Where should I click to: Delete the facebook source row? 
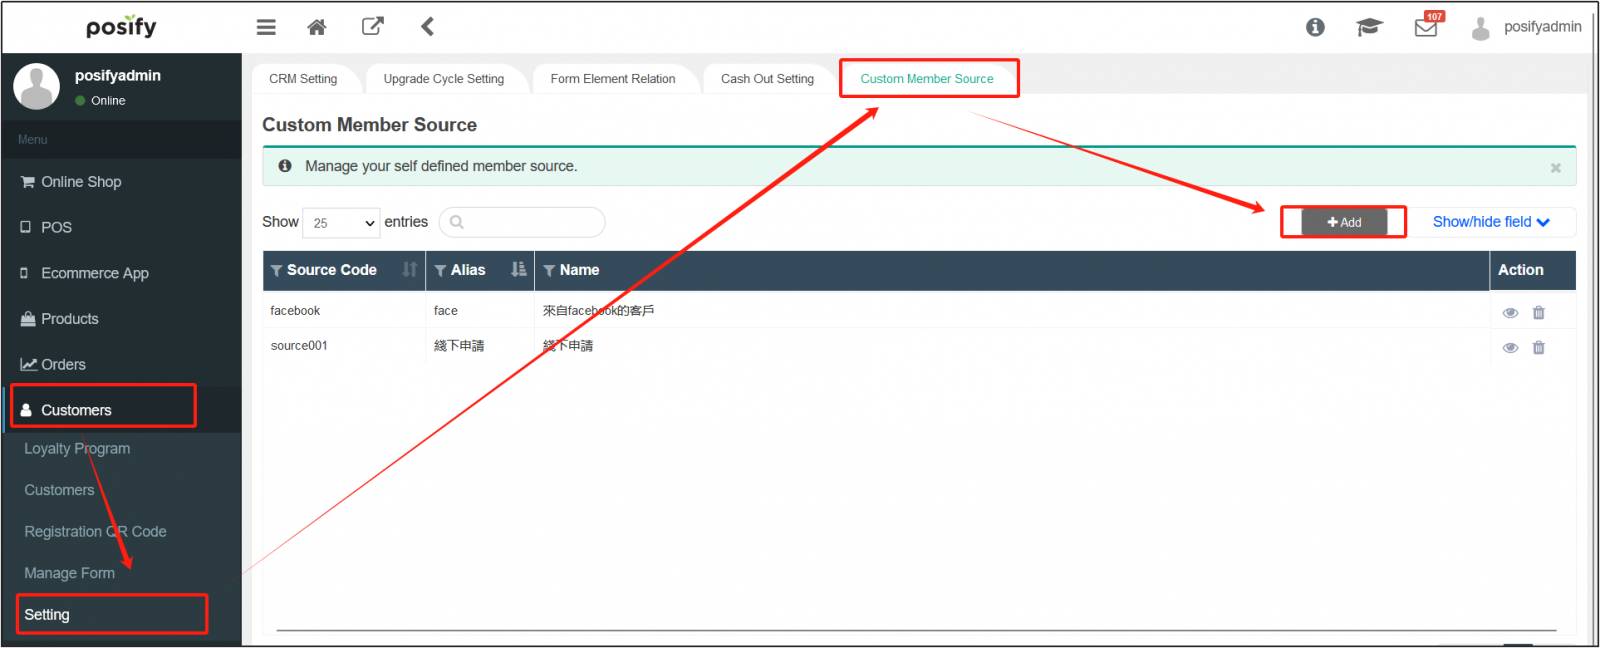point(1539,313)
